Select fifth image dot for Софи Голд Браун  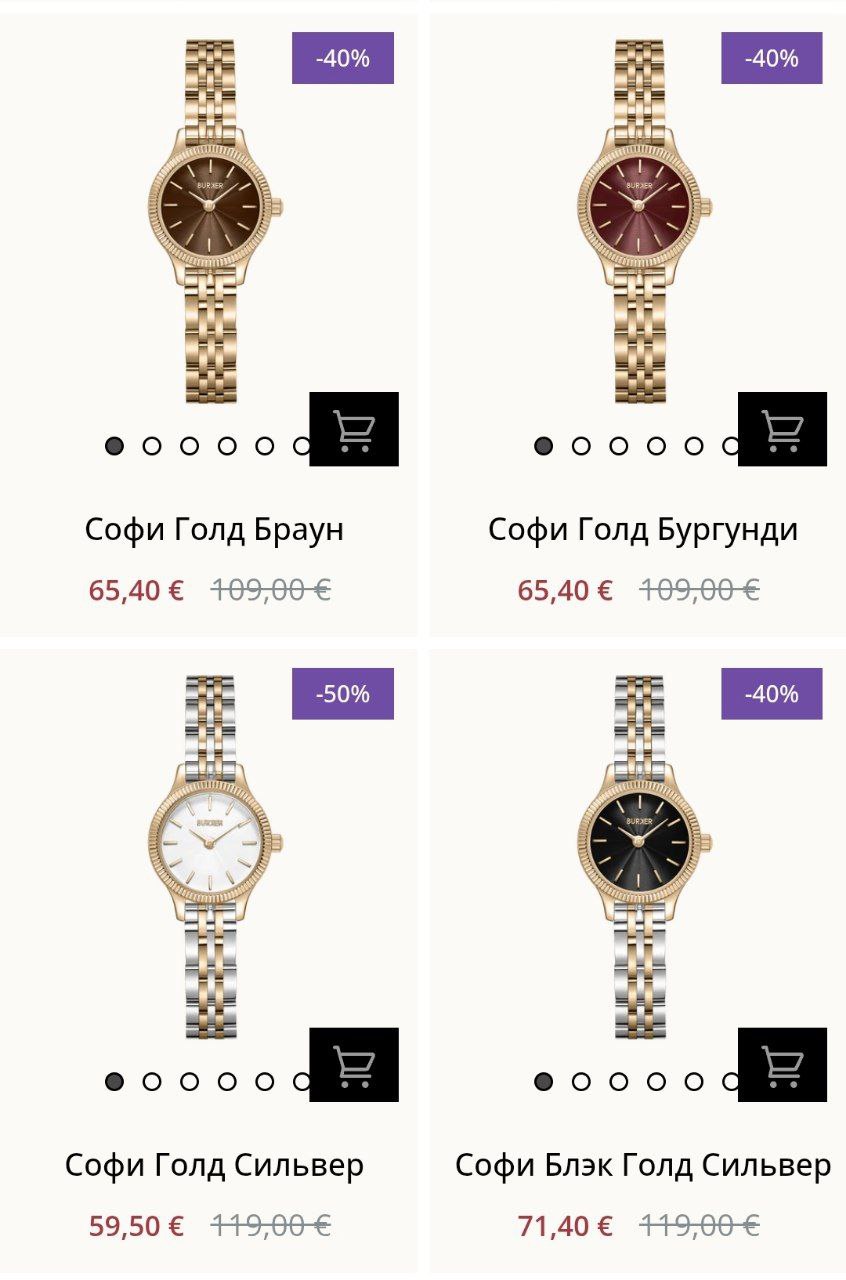pos(264,446)
